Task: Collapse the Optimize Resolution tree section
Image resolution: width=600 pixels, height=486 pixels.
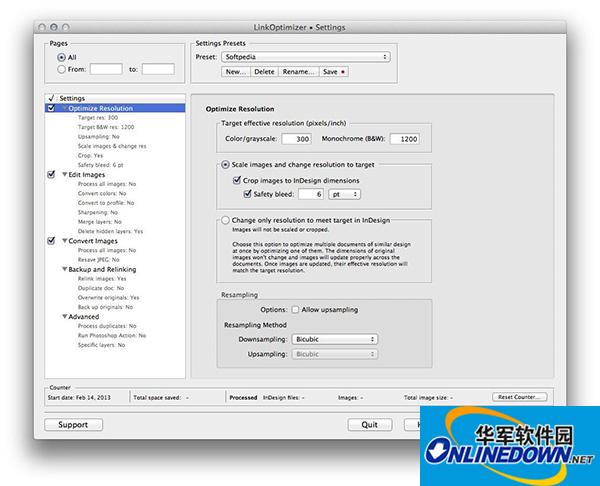Action: point(65,108)
